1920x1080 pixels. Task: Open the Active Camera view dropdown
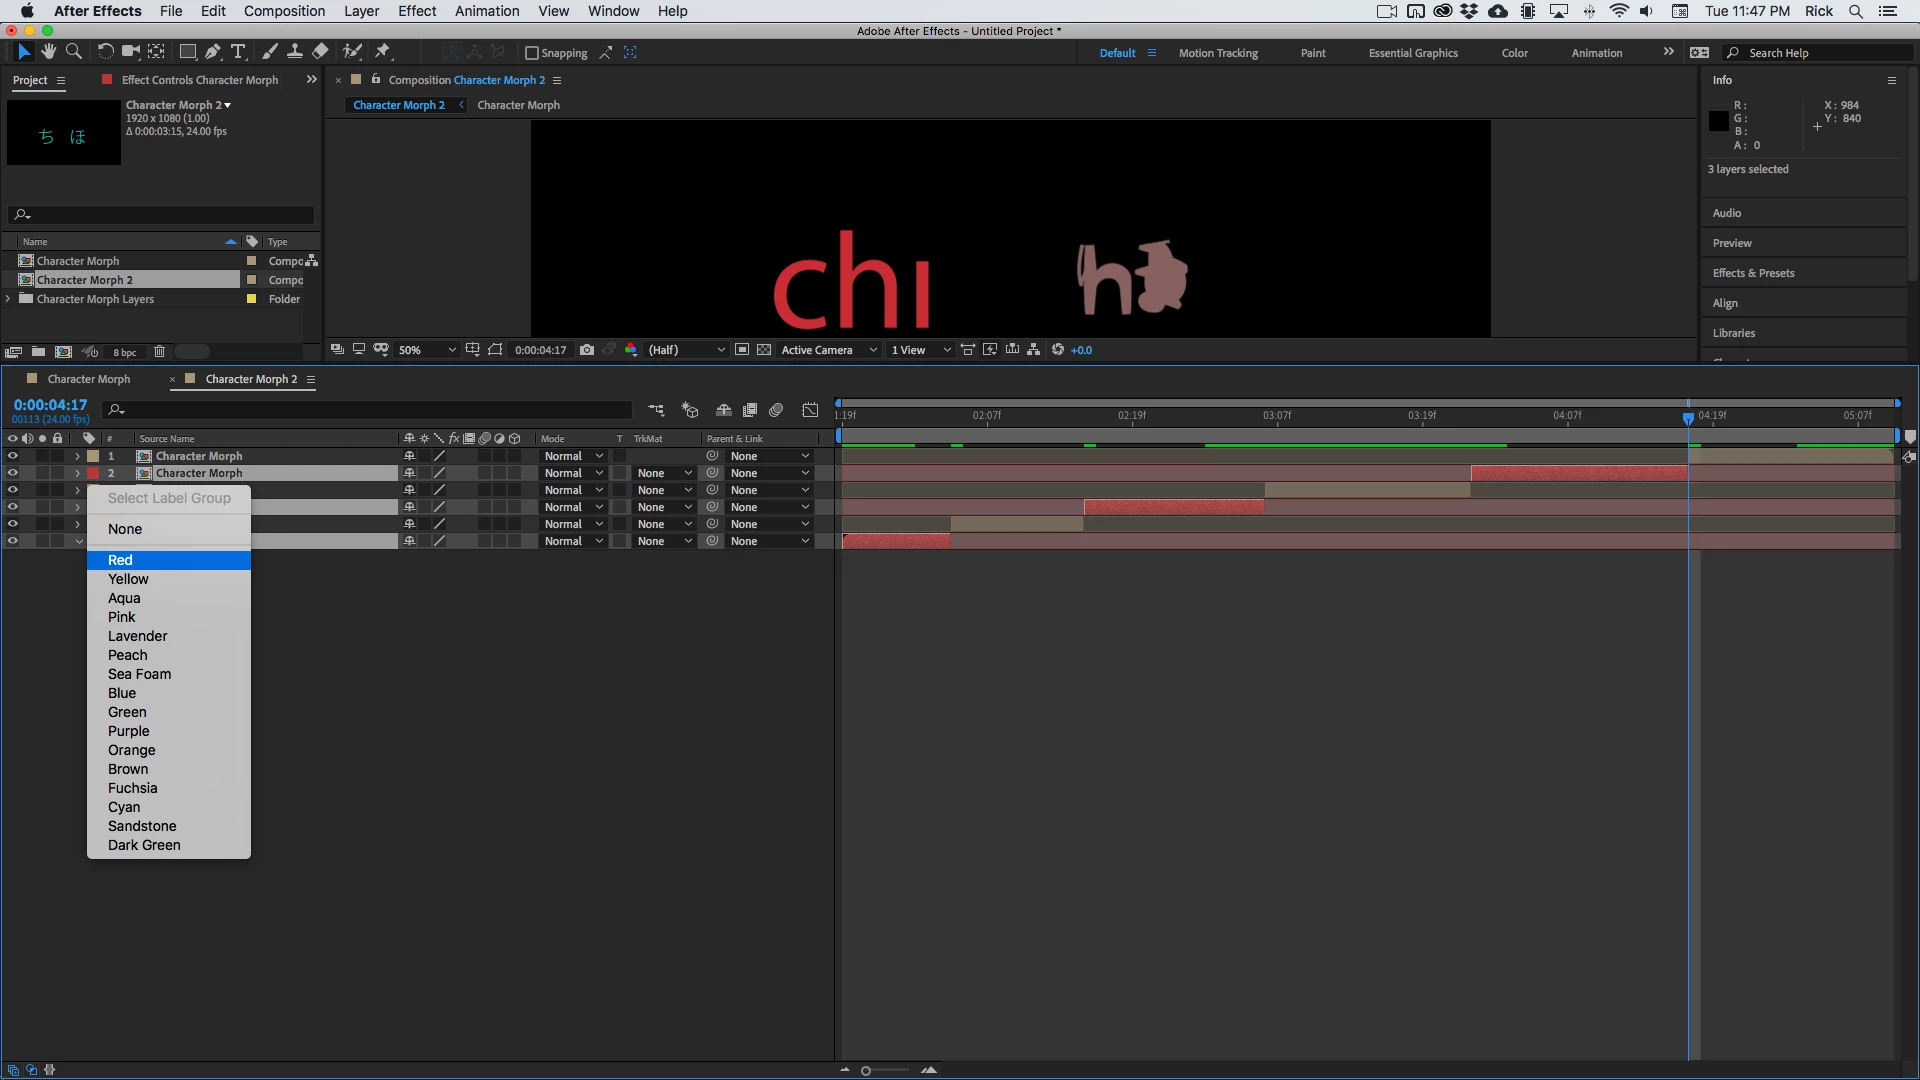[x=828, y=350]
